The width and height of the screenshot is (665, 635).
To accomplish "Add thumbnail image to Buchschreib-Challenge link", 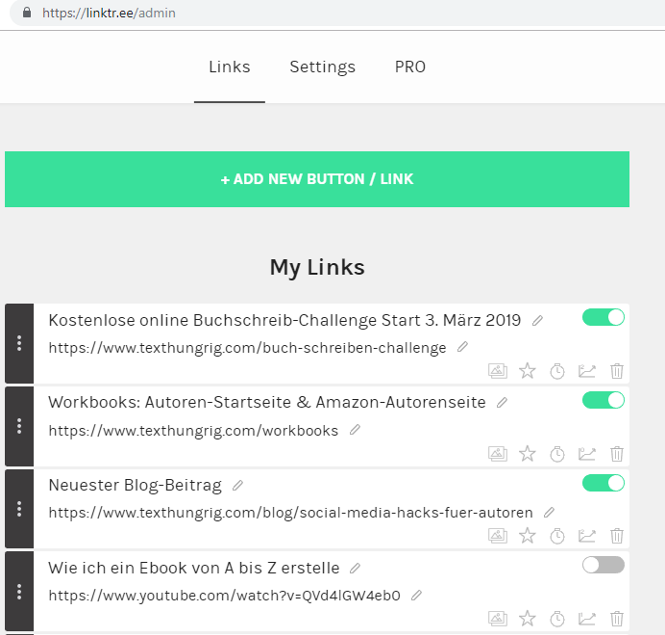I will point(497,371).
